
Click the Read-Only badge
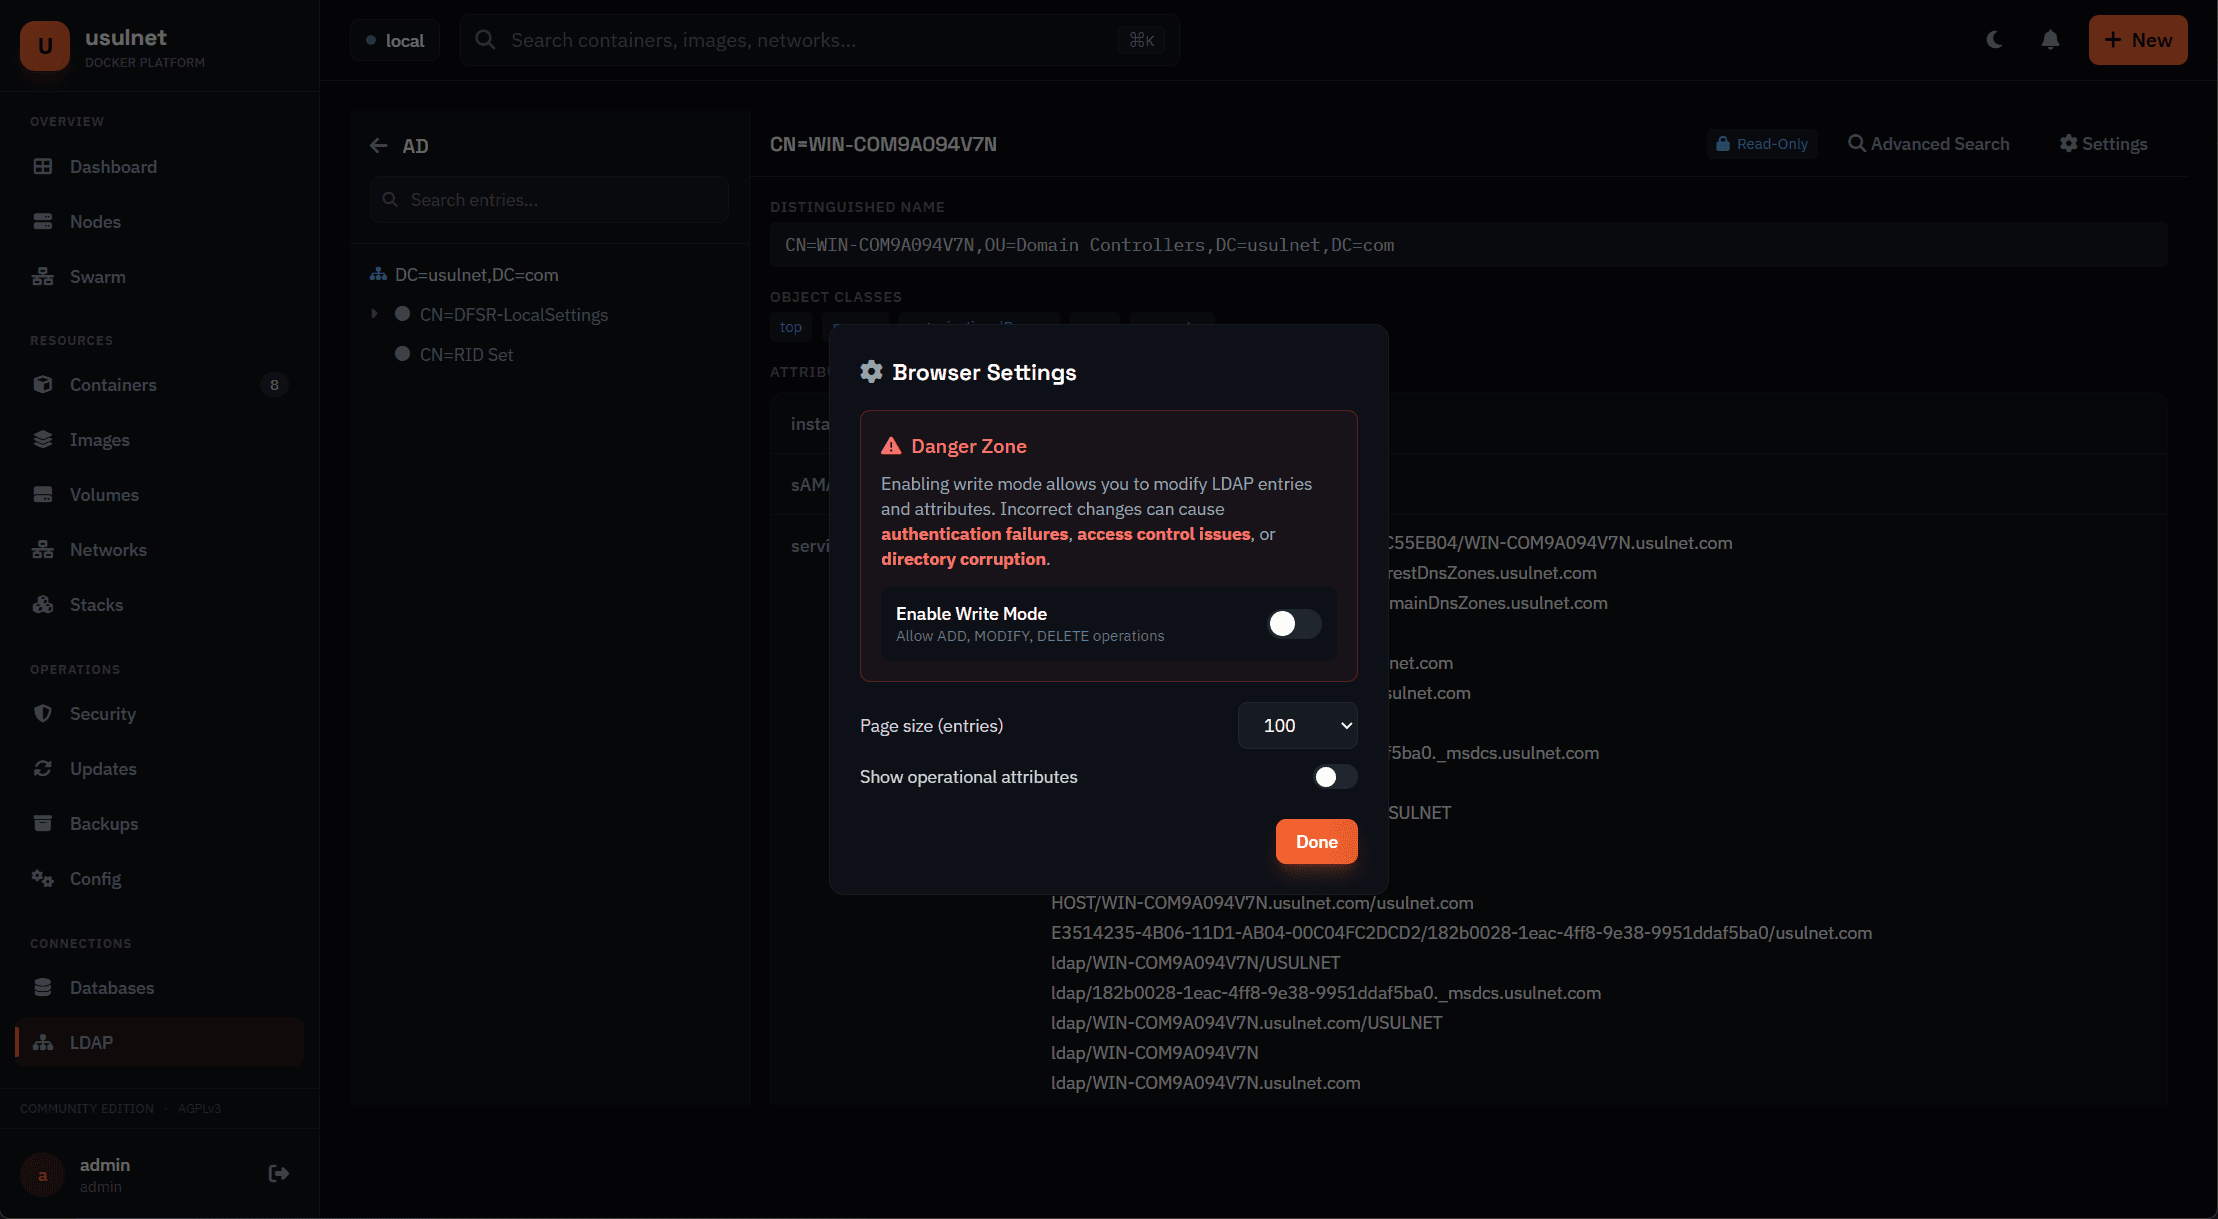(x=1762, y=143)
